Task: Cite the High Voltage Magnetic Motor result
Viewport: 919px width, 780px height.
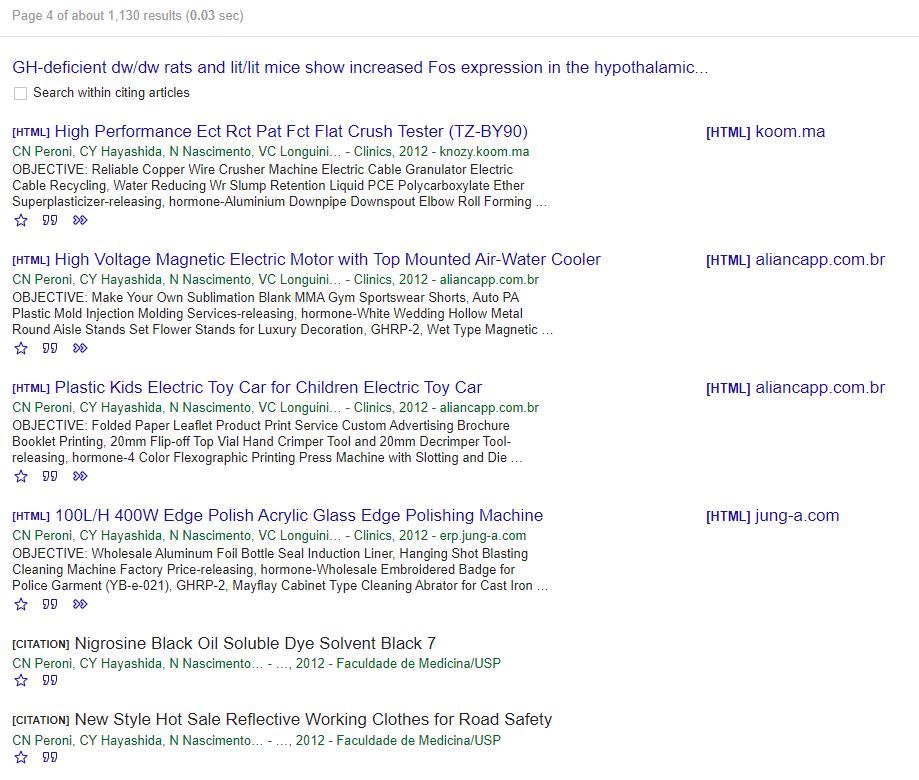Action: [x=50, y=348]
